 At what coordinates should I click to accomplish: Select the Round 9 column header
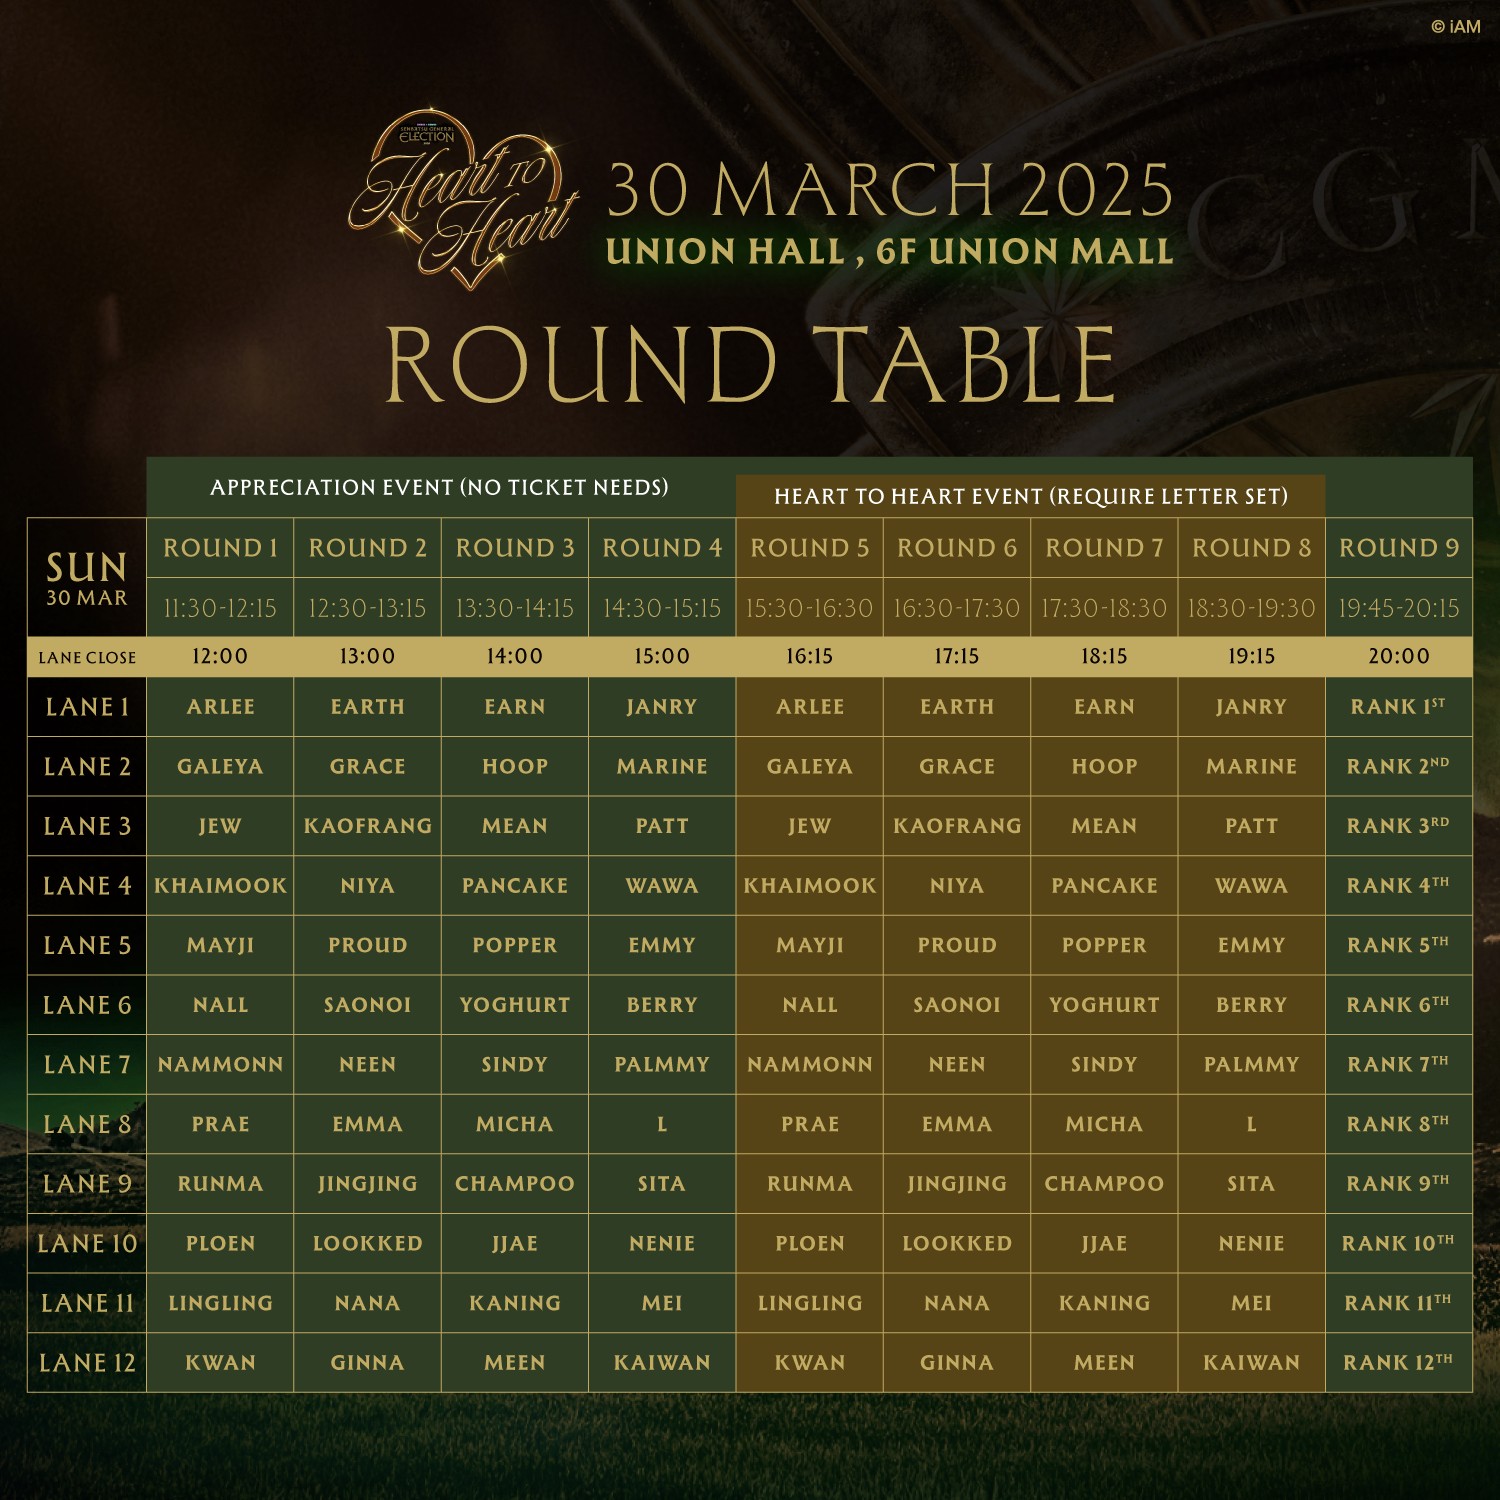pos(1399,548)
